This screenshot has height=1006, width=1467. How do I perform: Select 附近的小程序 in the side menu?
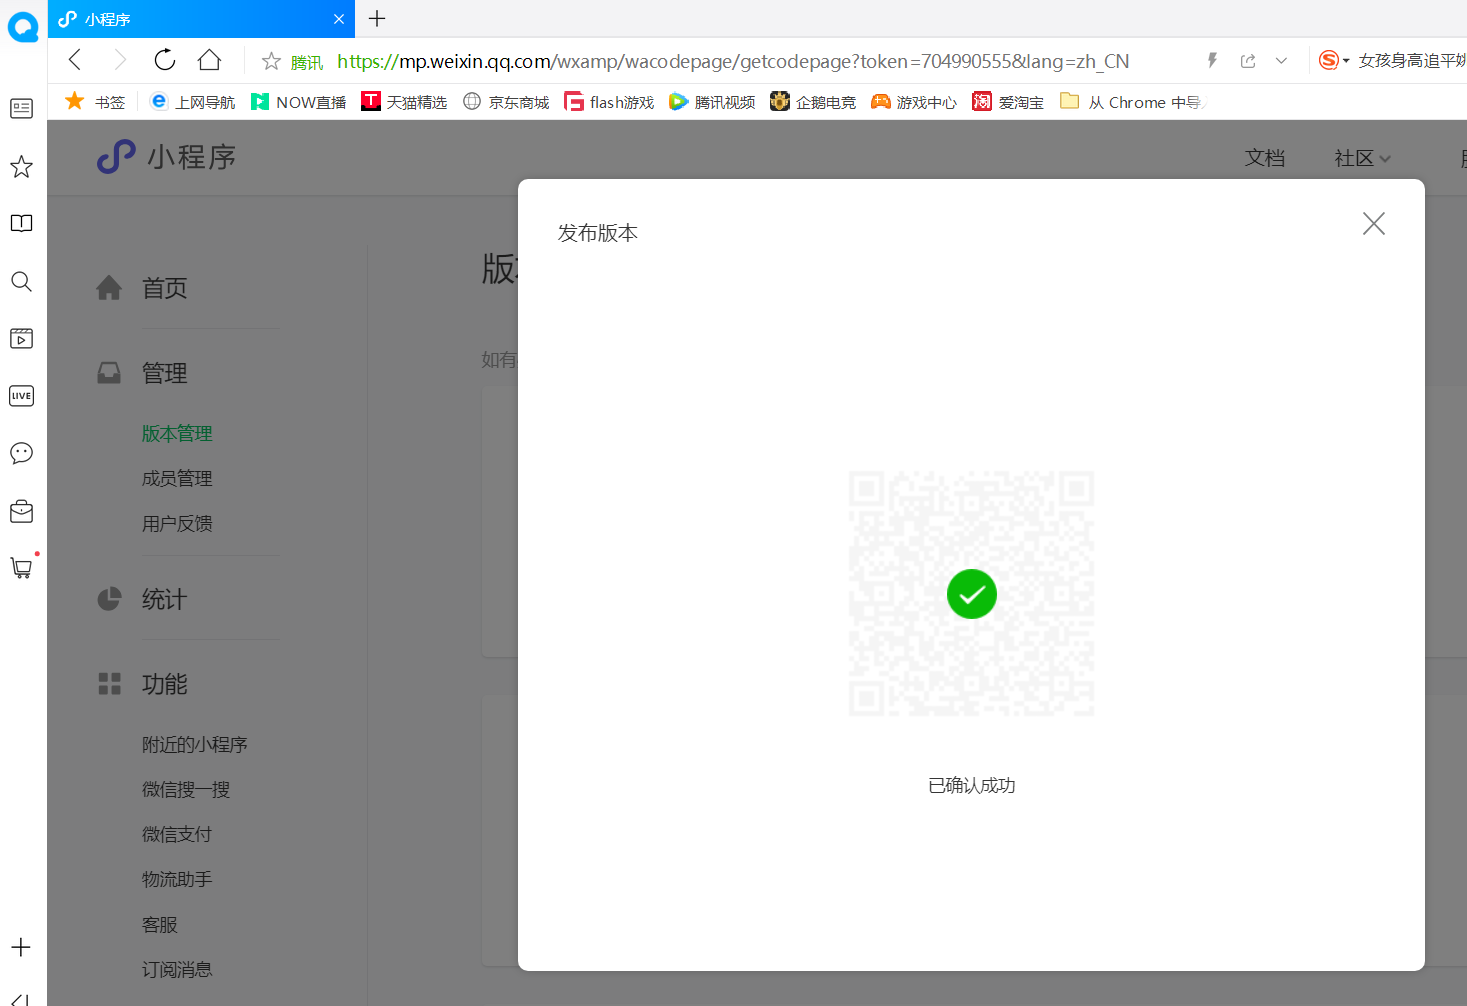pyautogui.click(x=195, y=744)
